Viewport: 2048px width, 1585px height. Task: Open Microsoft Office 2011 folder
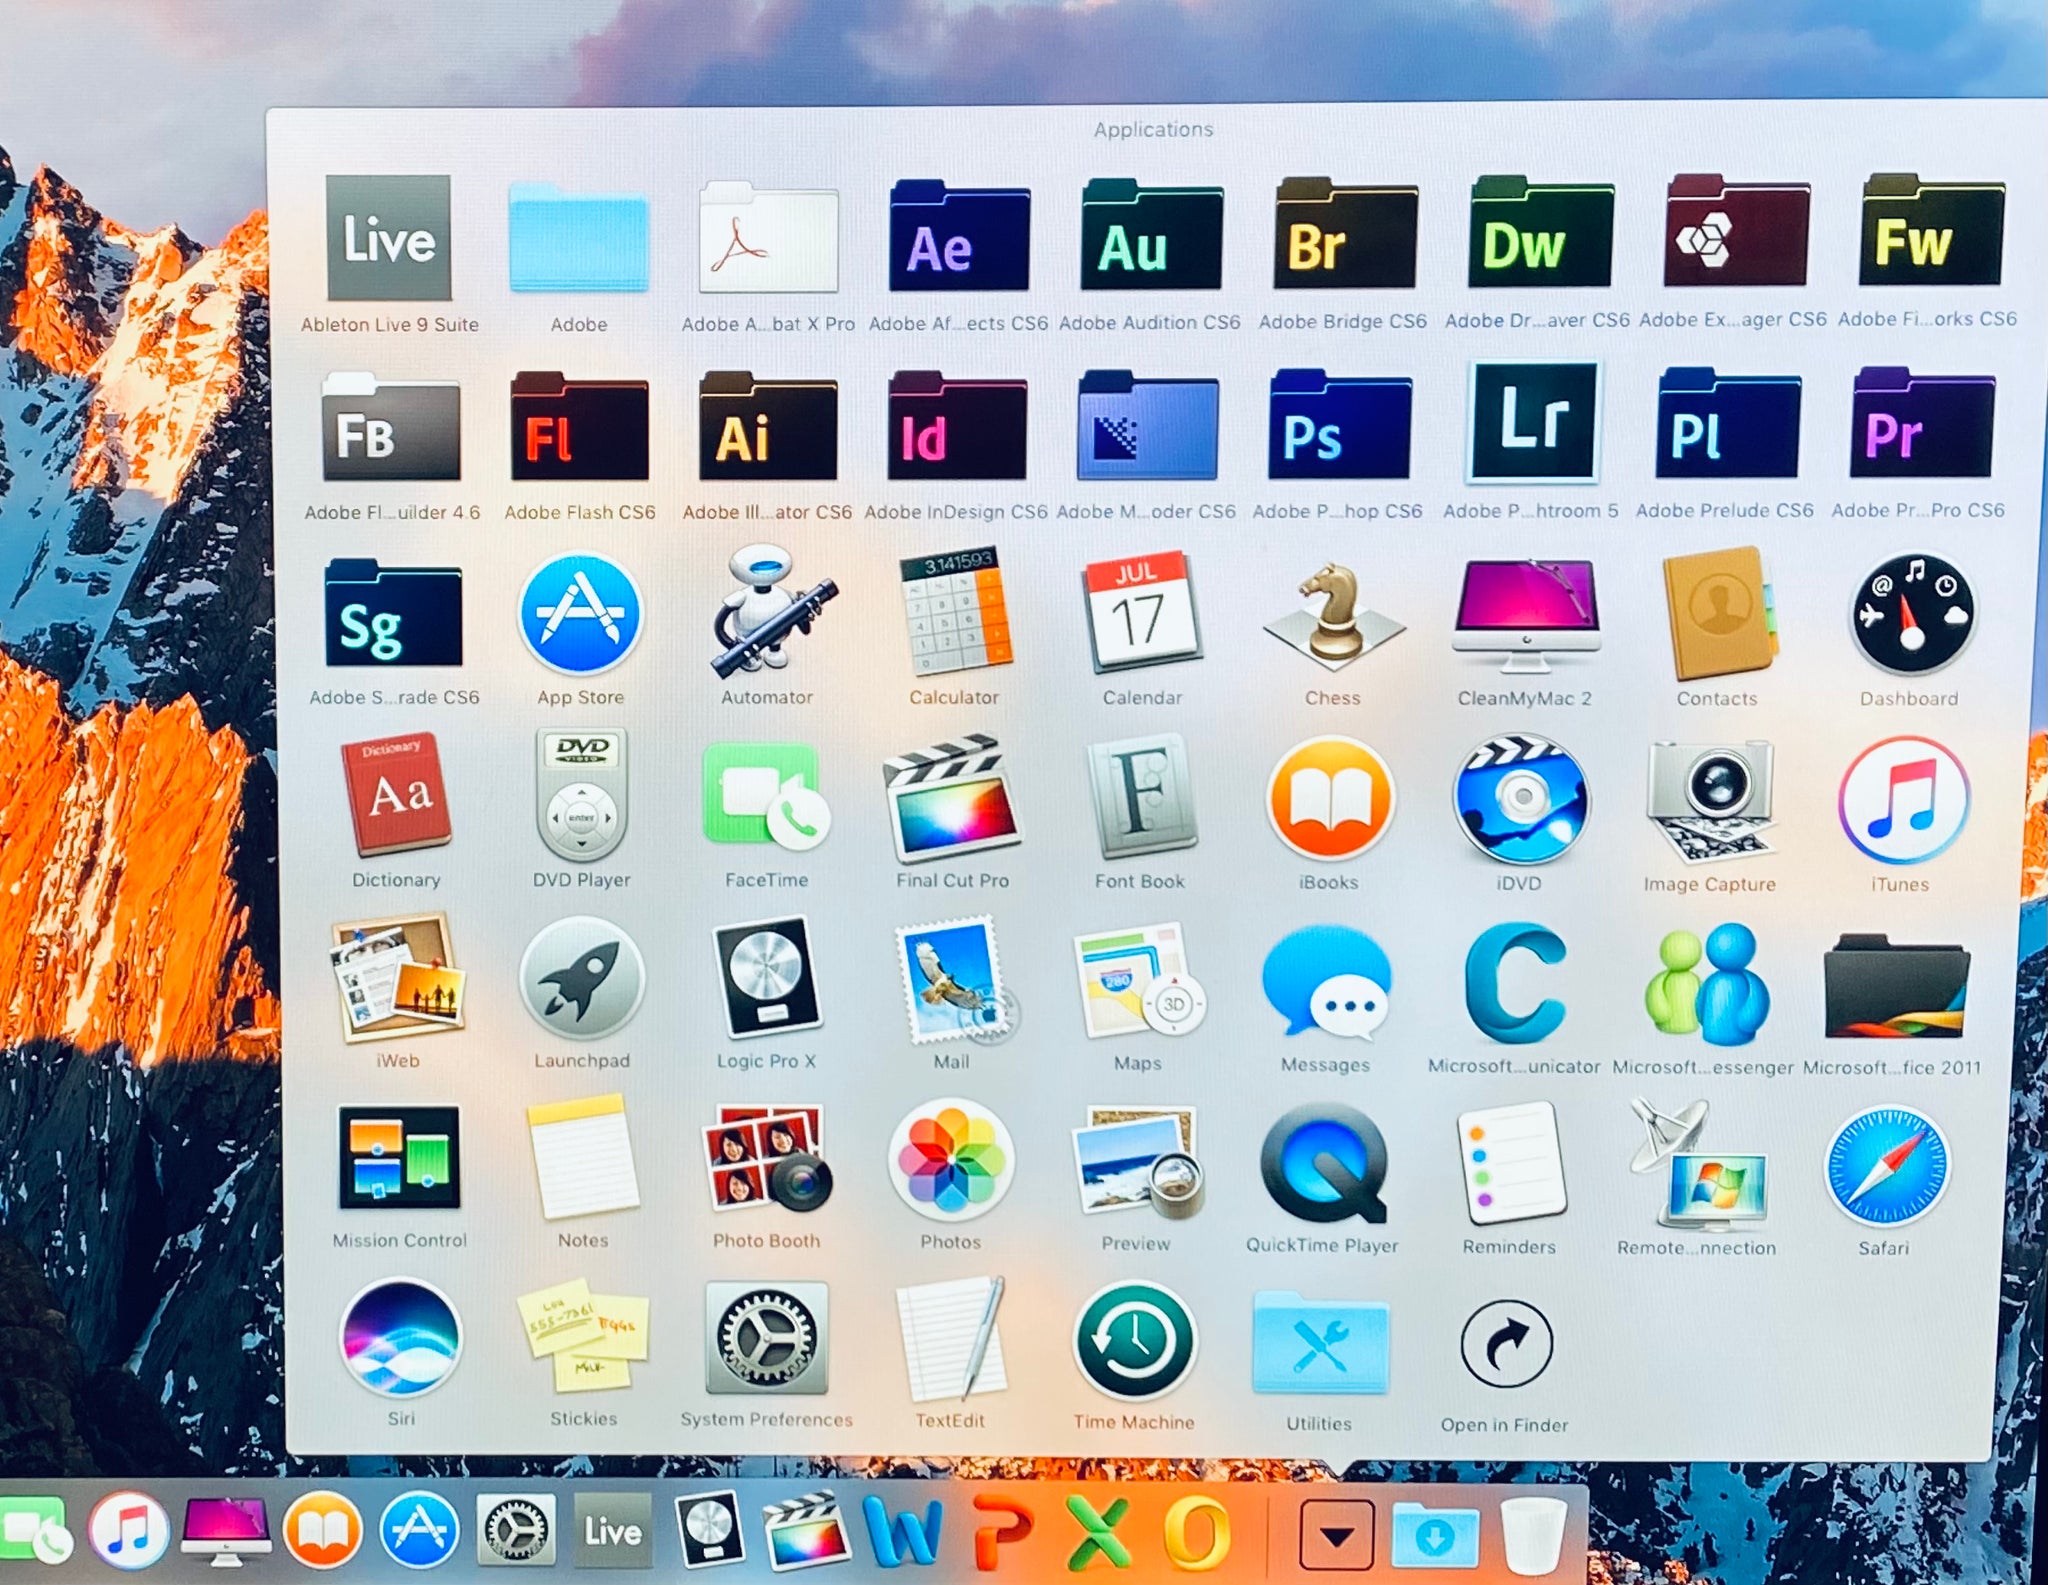pos(1895,986)
